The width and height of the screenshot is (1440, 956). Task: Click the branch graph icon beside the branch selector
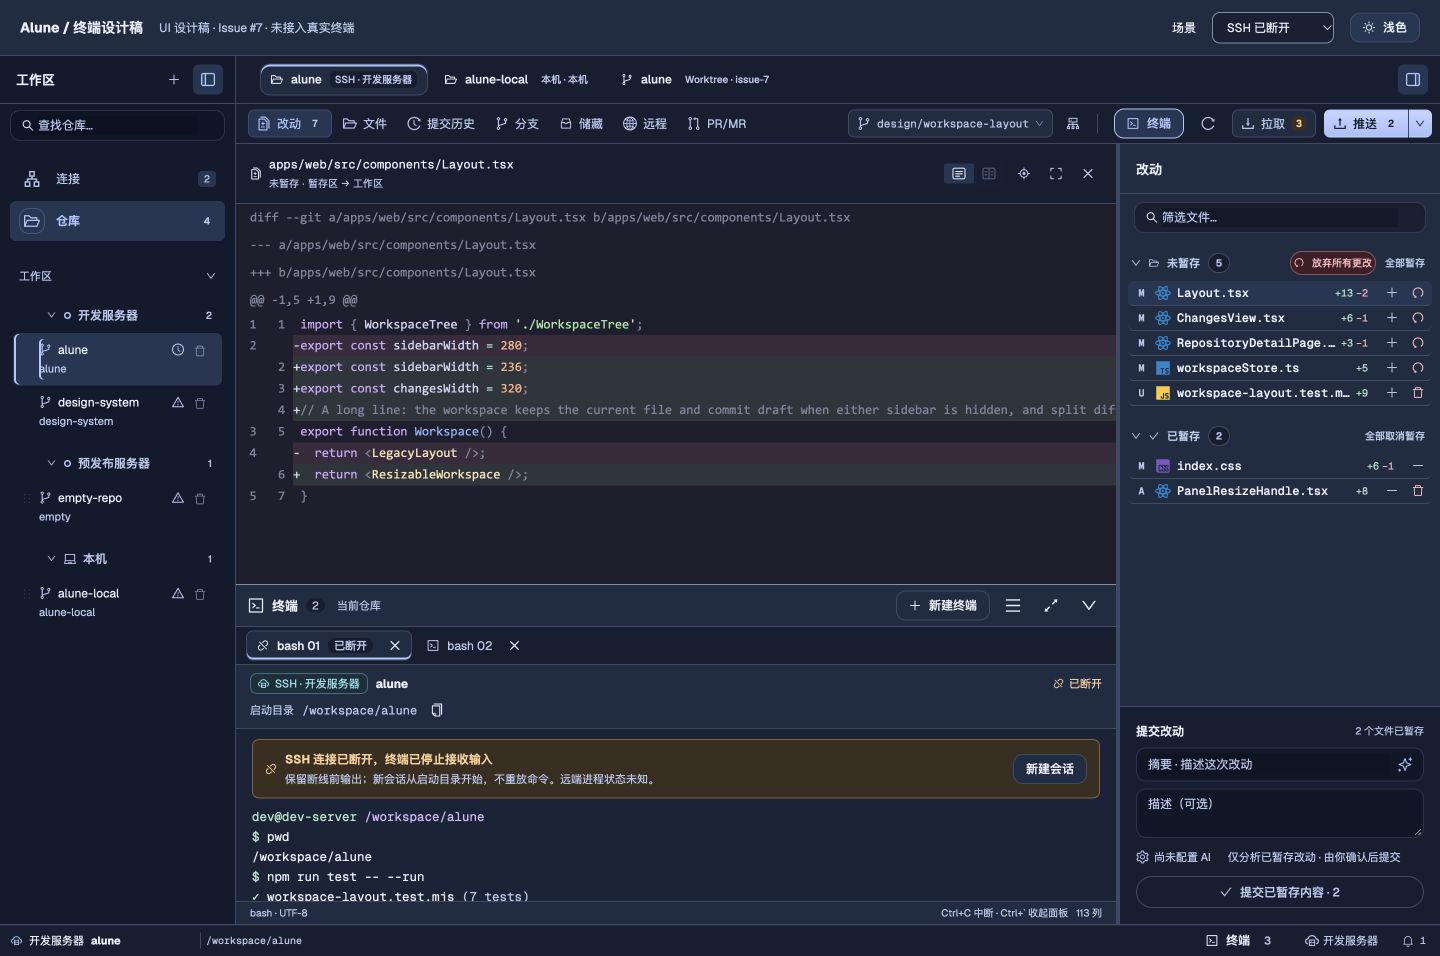pyautogui.click(x=1073, y=124)
